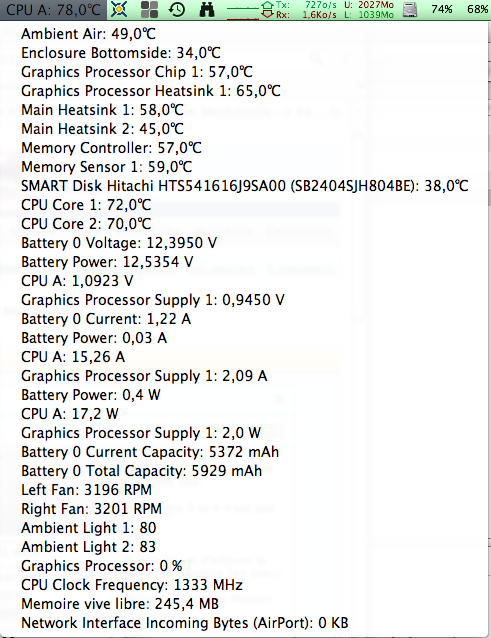Open the Time Machine clock icon
Viewport: 491px width, 638px height.
tap(177, 9)
